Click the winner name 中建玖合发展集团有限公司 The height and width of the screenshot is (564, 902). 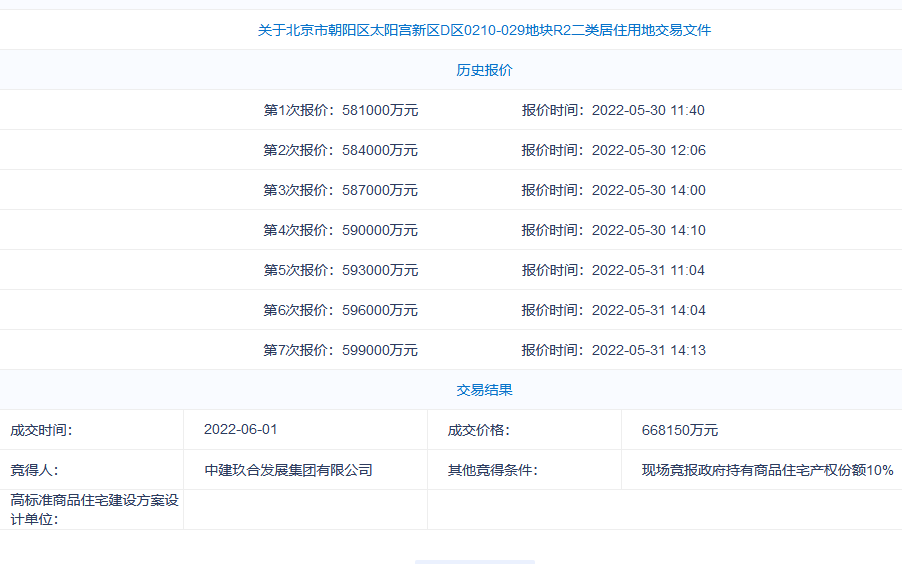288,470
